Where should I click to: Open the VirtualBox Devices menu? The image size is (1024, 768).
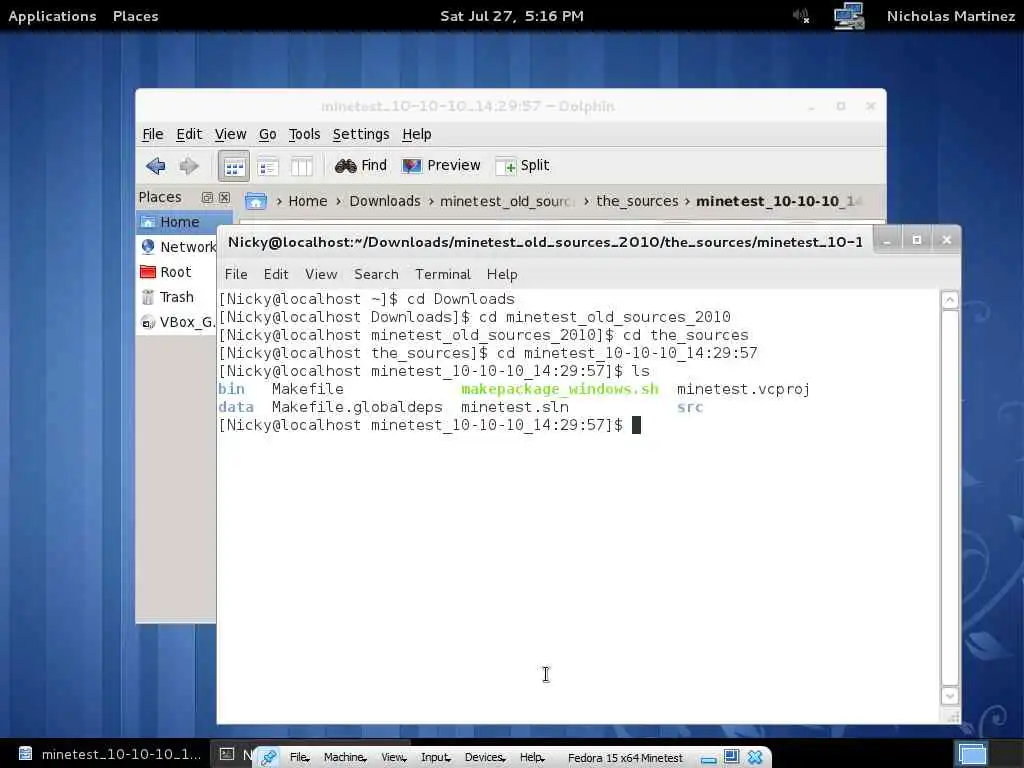pos(485,758)
